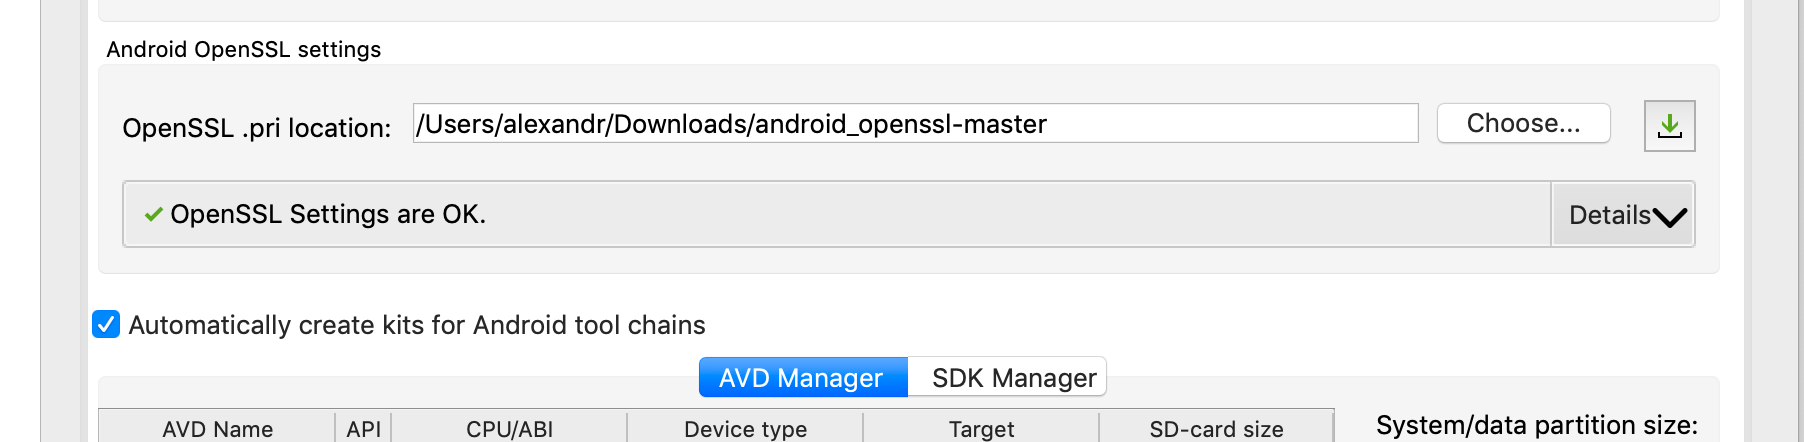Click the 'System/data partition size' label
Screen dimensions: 1804x442
(x=1536, y=426)
